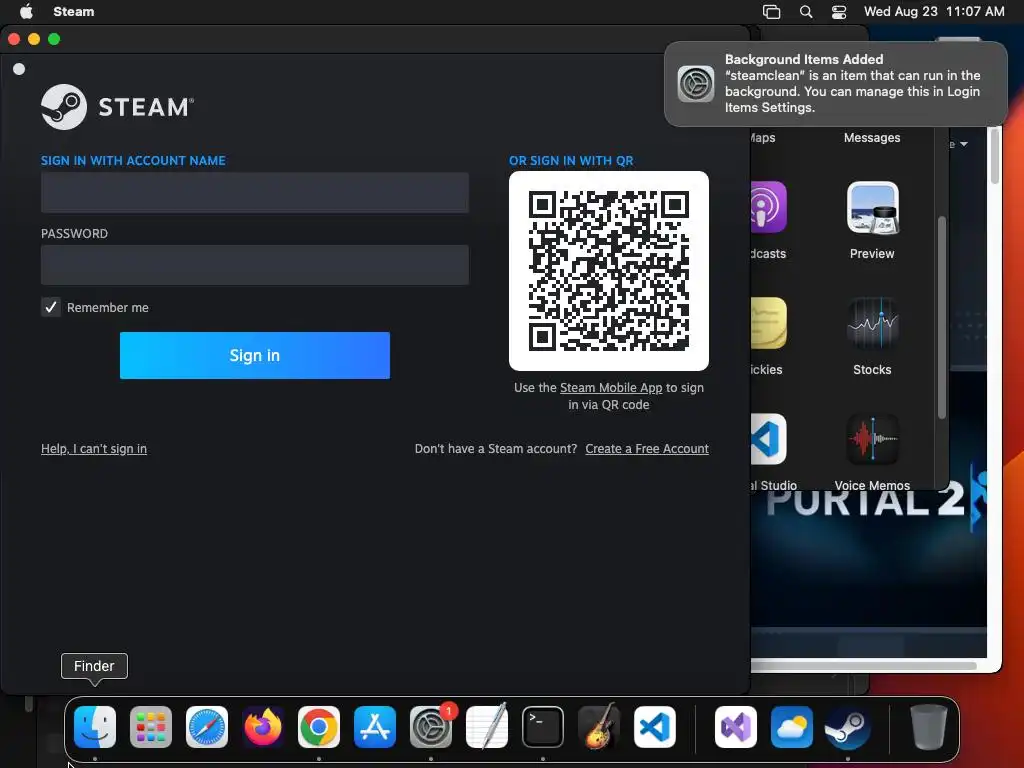1024x768 pixels.
Task: Launch Terminal from the Dock
Action: [543, 727]
